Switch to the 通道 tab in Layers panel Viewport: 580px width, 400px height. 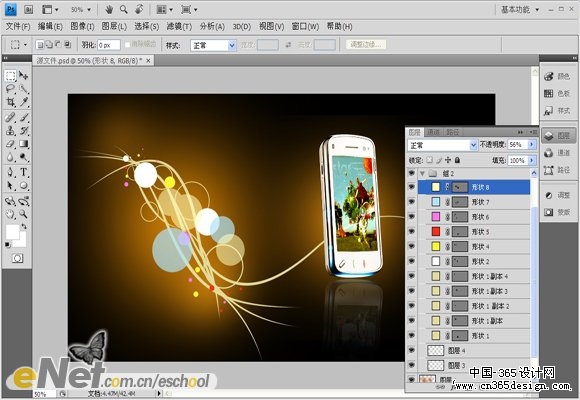click(x=433, y=132)
